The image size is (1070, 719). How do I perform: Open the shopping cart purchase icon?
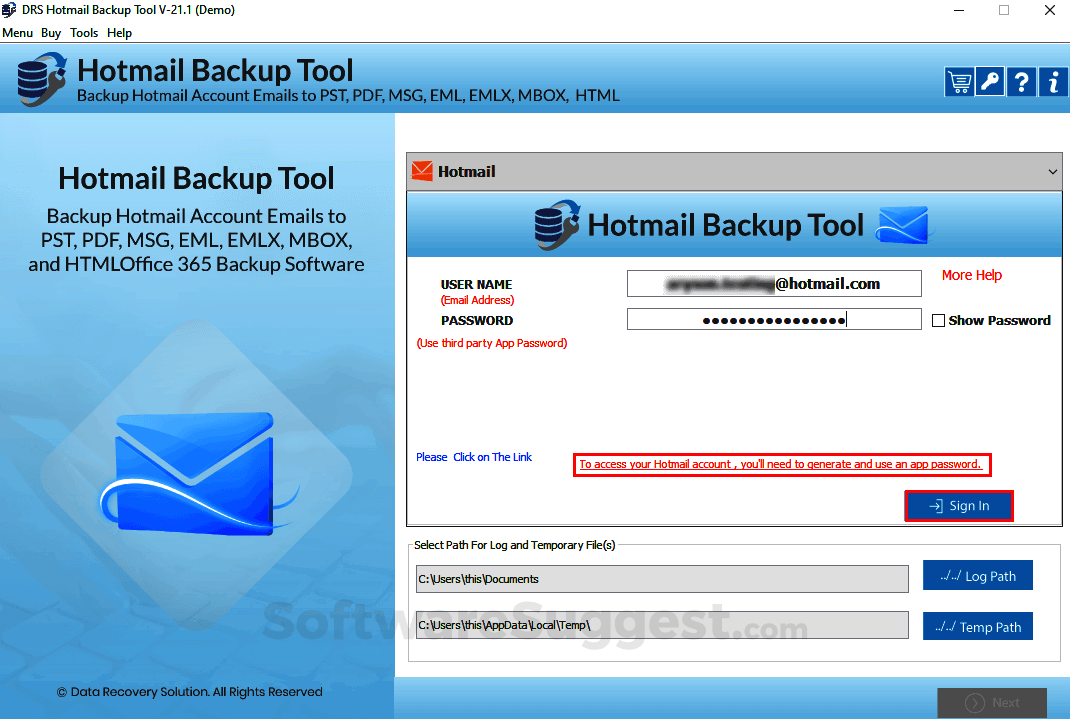tap(959, 81)
